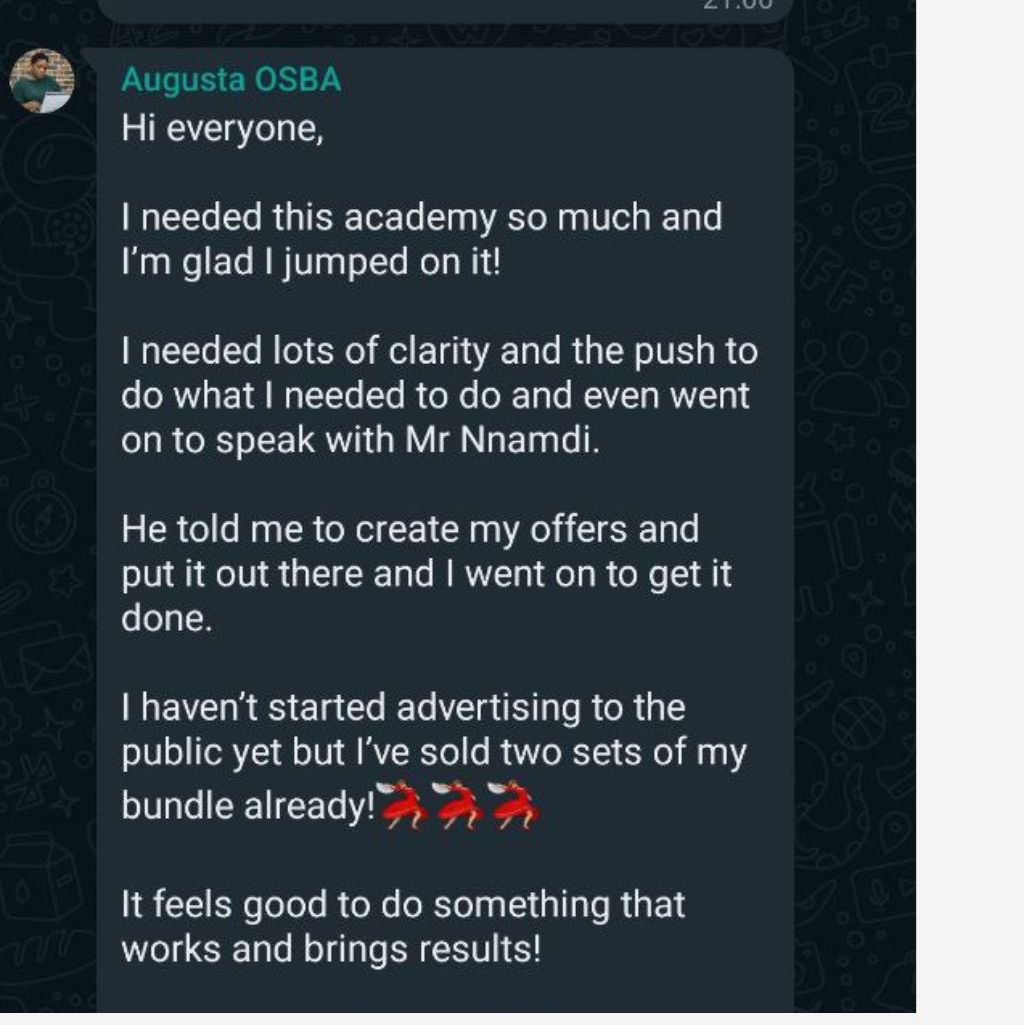The image size is (1024, 1025).
Task: Select the line "I needed this academy so much and"
Action: 421,217
